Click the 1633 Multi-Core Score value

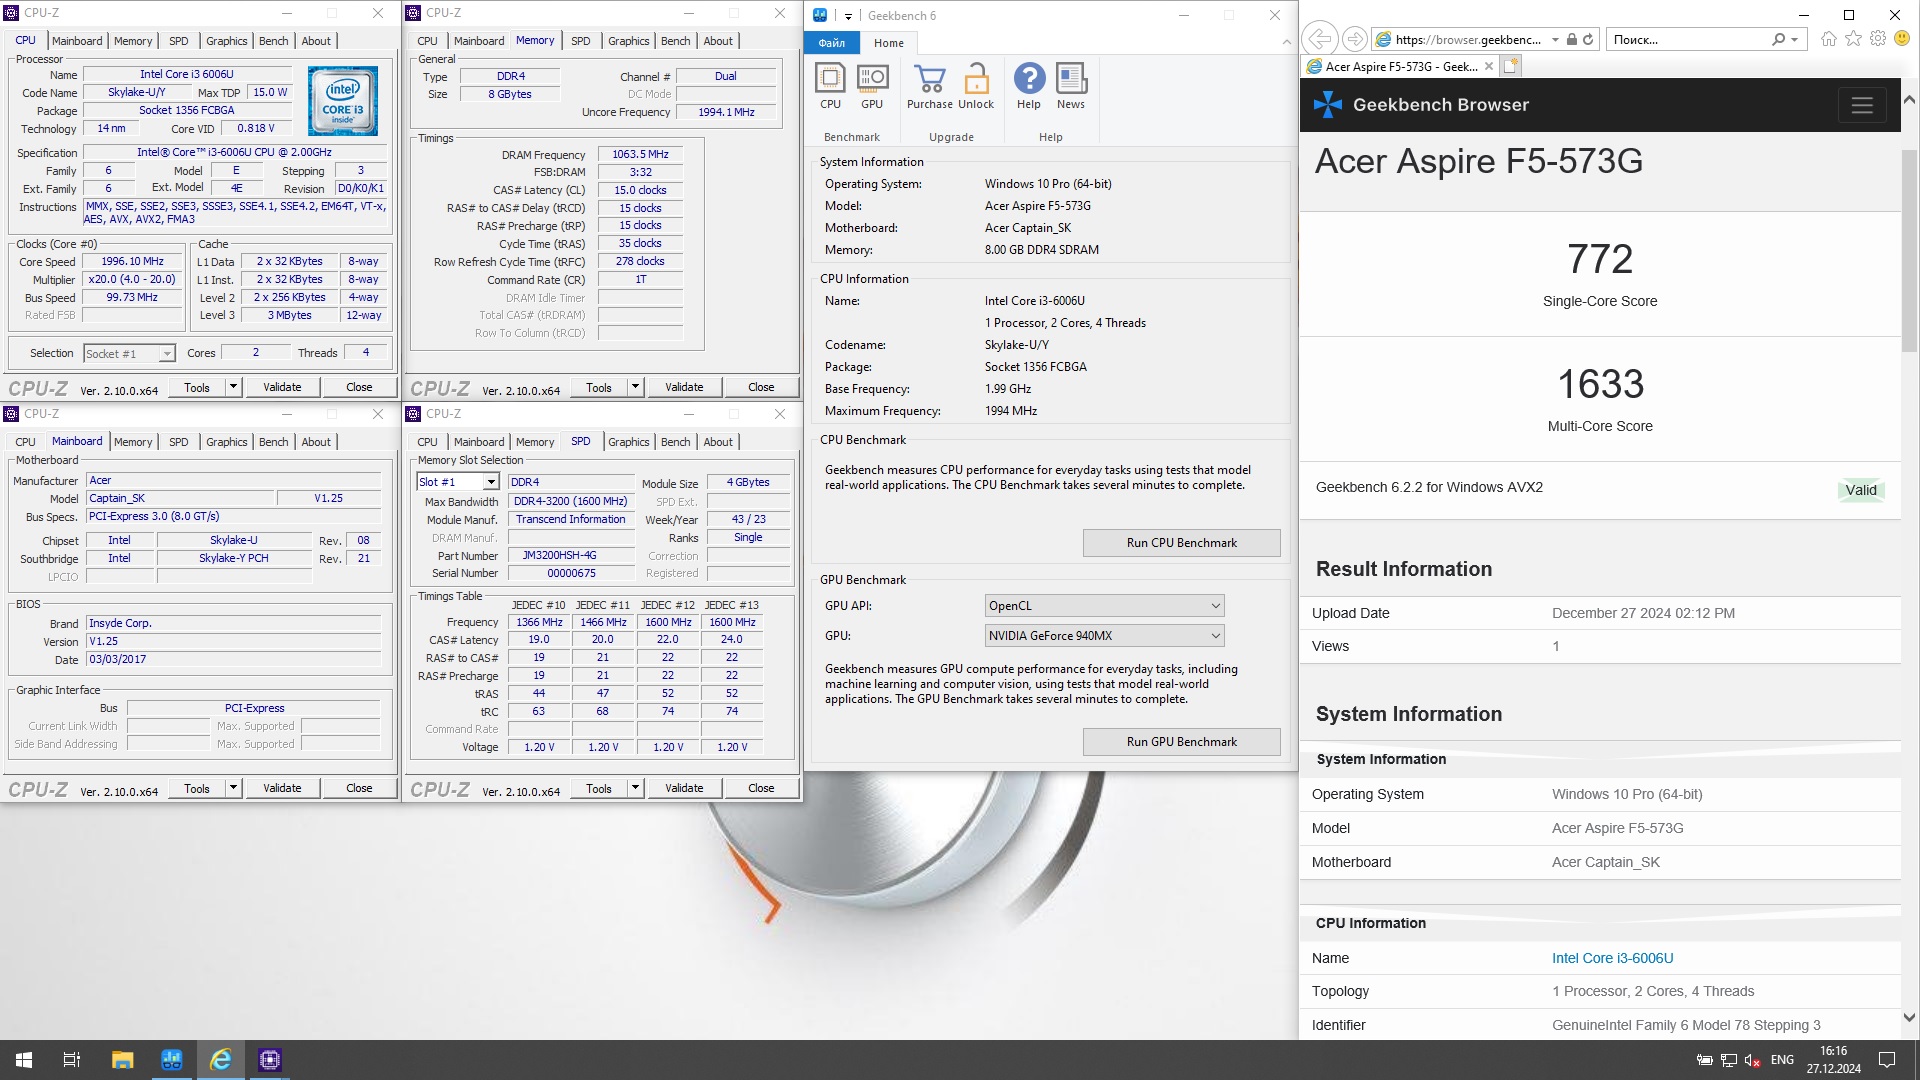pyautogui.click(x=1600, y=384)
